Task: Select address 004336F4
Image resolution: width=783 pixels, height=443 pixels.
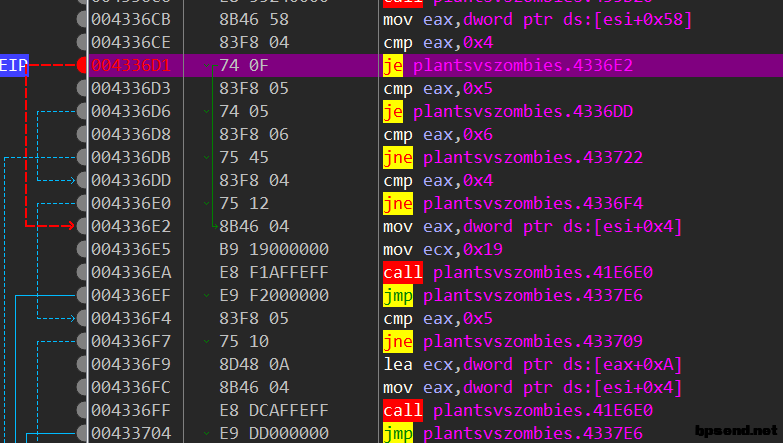Action: coord(131,318)
